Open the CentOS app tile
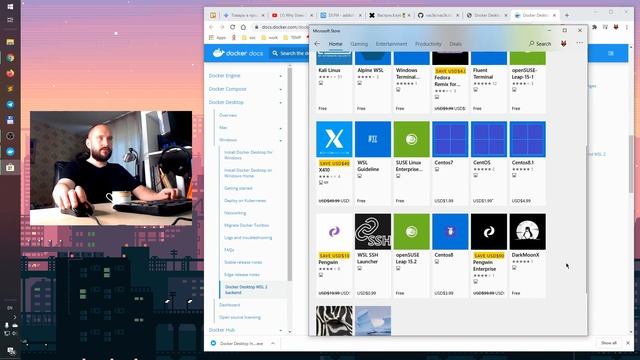The image size is (640, 360). (489, 163)
